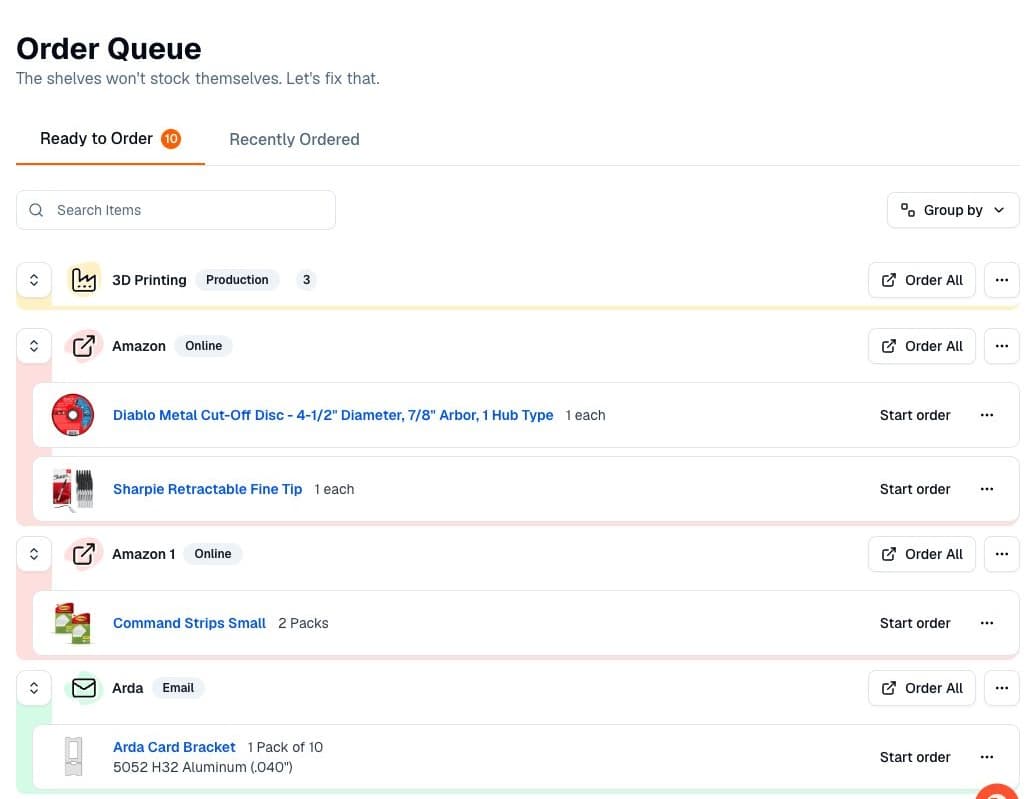Click the Command Strips product thumbnail

click(x=73, y=623)
